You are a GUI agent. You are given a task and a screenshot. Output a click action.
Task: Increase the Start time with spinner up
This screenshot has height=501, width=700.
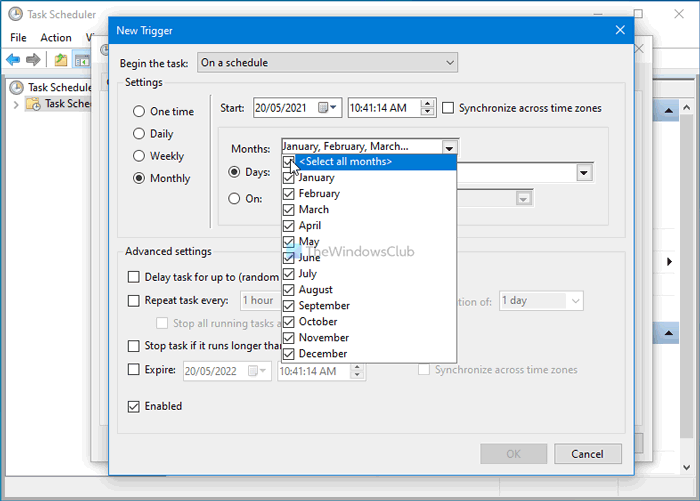coord(427,104)
